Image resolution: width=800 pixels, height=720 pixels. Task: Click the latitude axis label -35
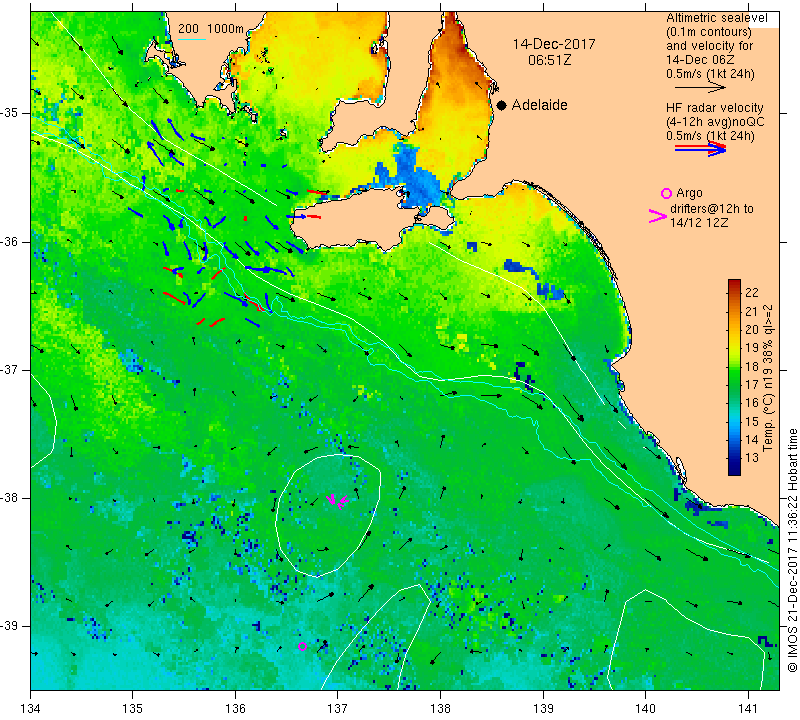[x=10, y=113]
